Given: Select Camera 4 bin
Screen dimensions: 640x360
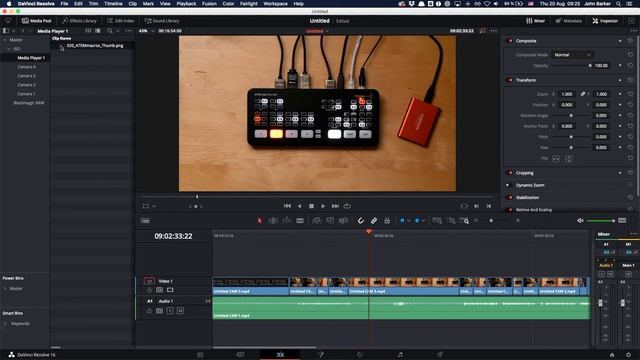Looking at the screenshot, I should pos(27,67).
